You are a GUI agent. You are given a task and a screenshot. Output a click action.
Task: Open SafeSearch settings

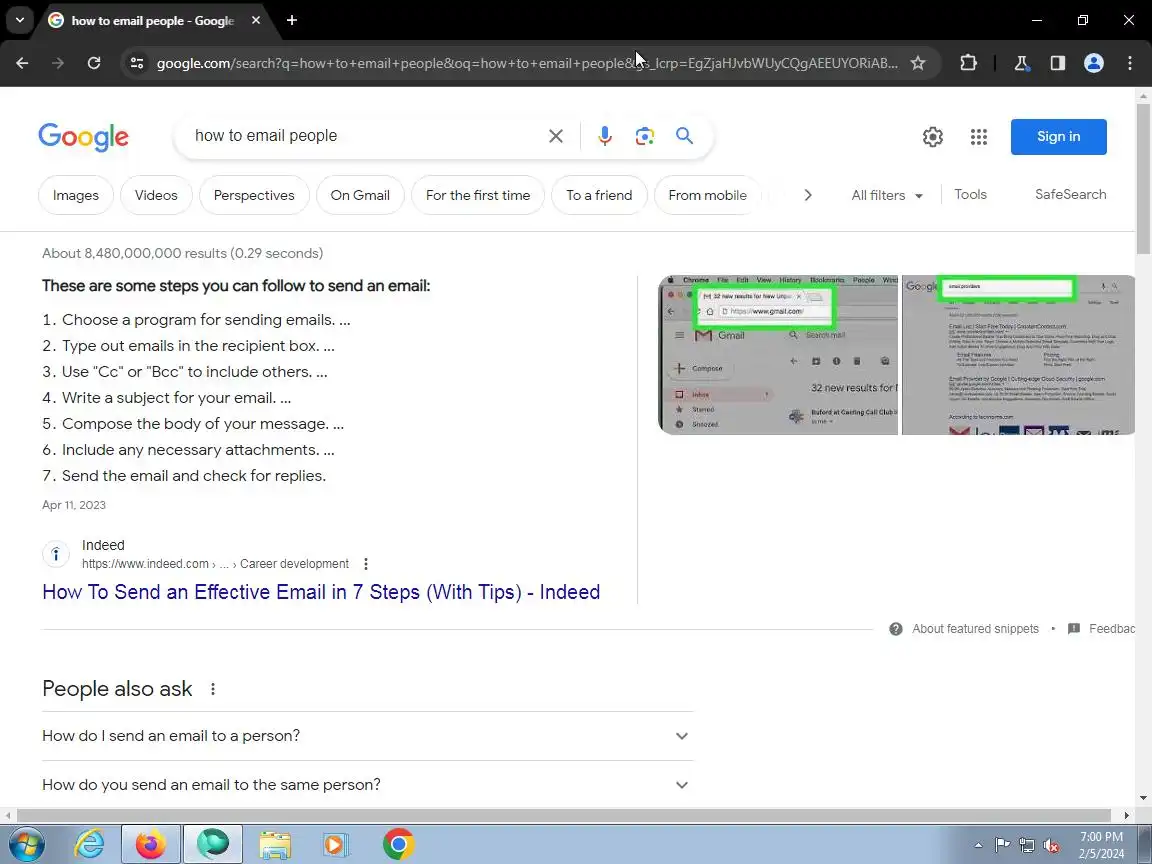tap(1070, 195)
